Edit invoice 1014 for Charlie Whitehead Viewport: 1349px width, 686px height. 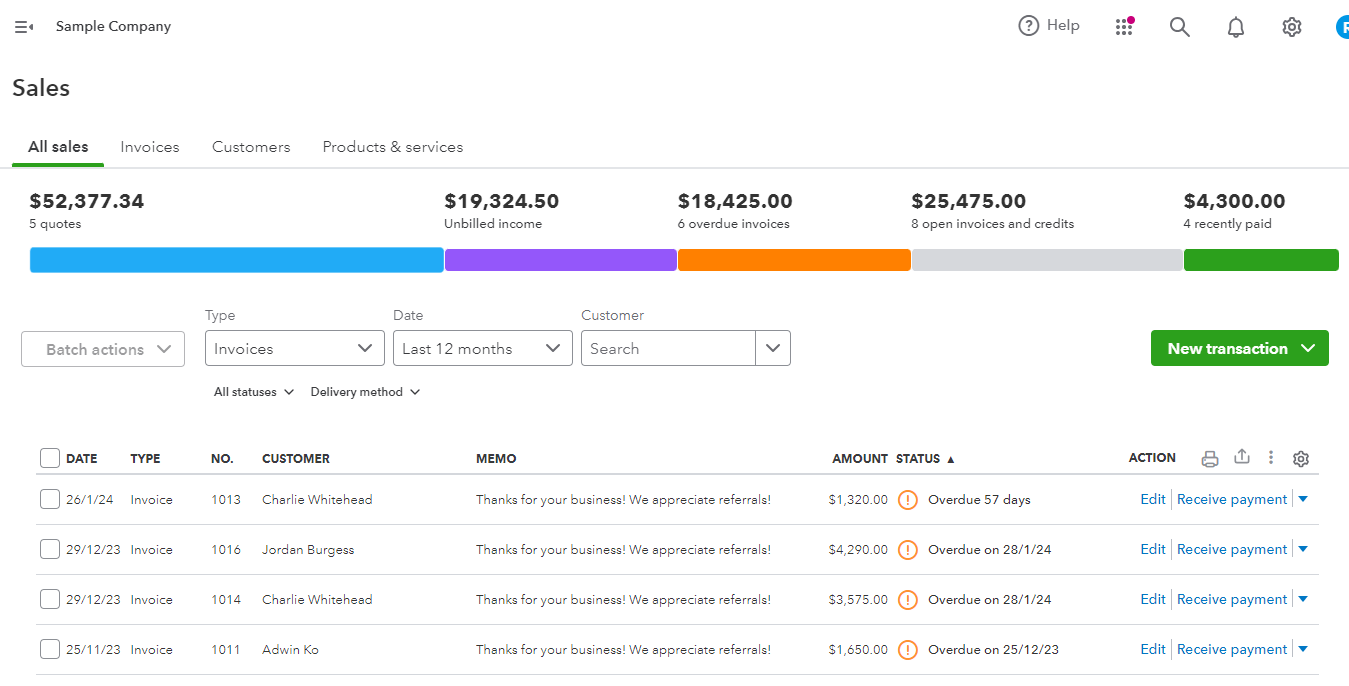coord(1152,598)
